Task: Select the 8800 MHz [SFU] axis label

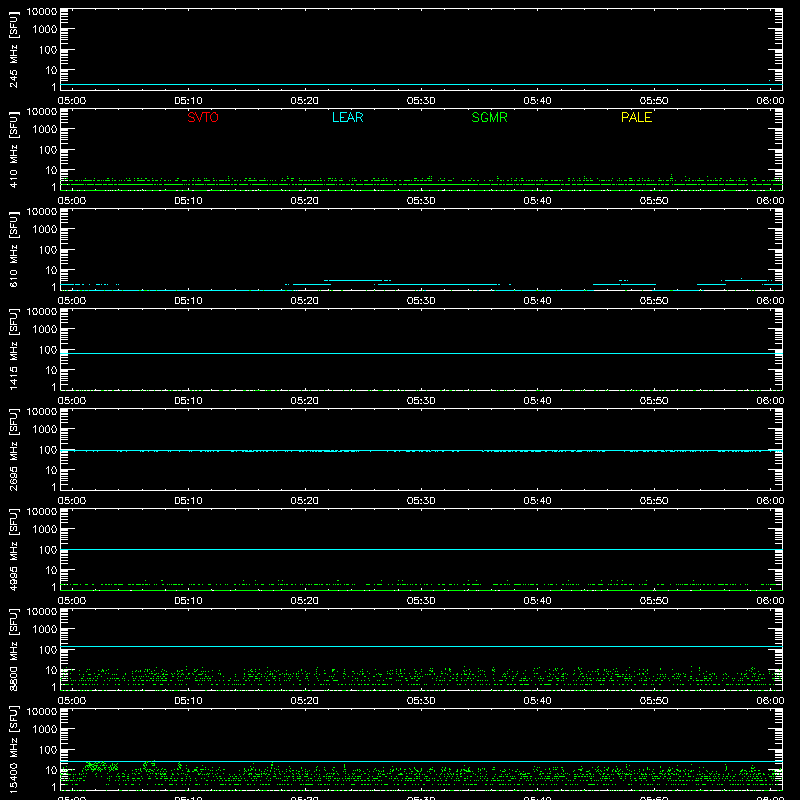Action: pyautogui.click(x=13, y=649)
